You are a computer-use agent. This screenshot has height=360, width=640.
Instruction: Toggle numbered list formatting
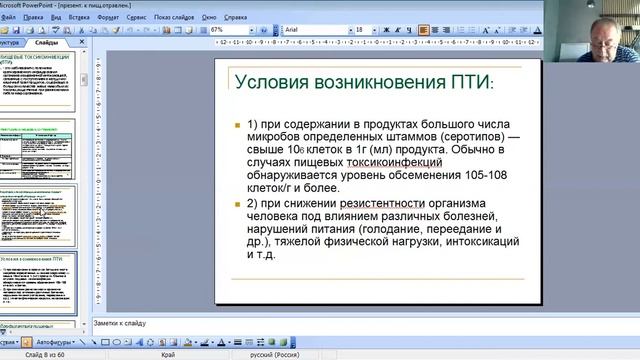click(460, 30)
